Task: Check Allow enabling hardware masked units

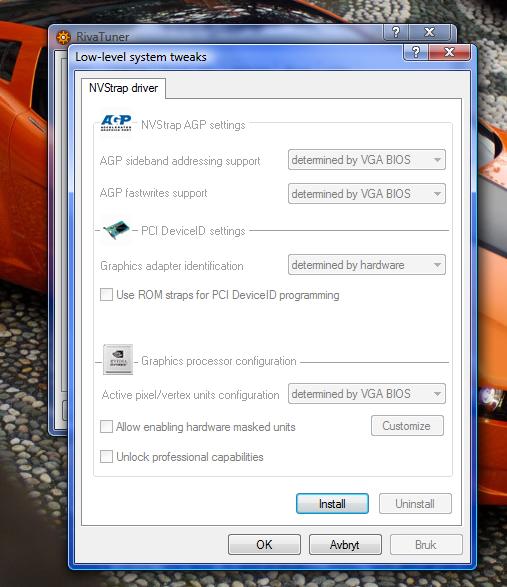Action: click(106, 426)
